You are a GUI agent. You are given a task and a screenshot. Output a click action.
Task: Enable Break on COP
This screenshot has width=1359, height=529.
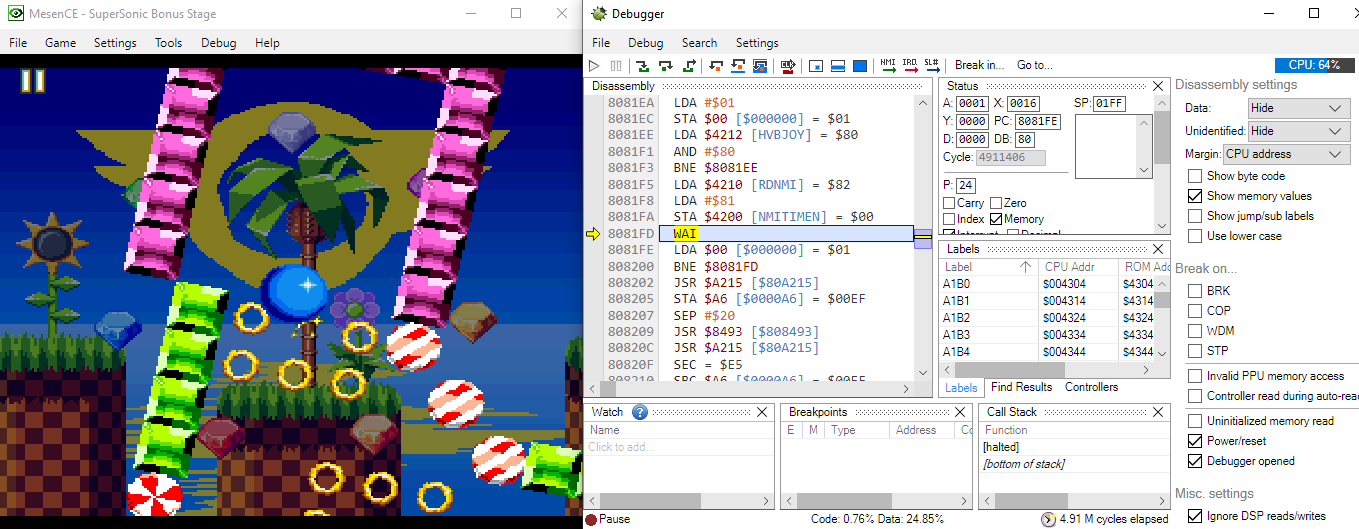1195,311
